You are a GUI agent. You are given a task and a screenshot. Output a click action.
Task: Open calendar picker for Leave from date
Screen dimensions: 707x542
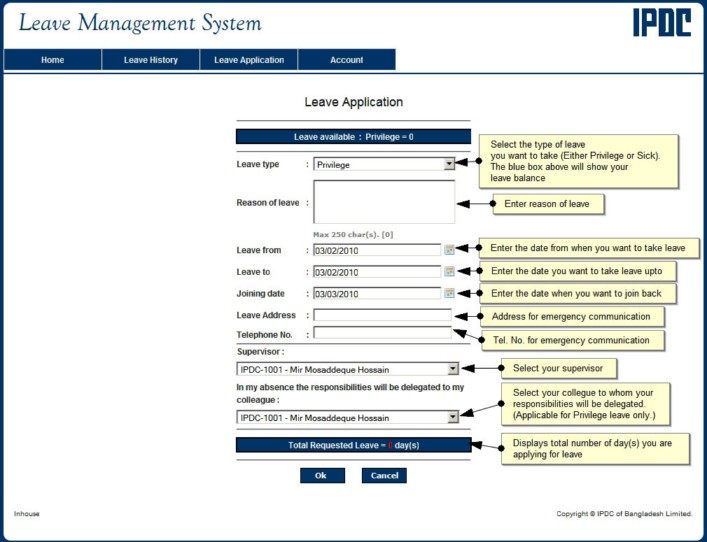(449, 249)
